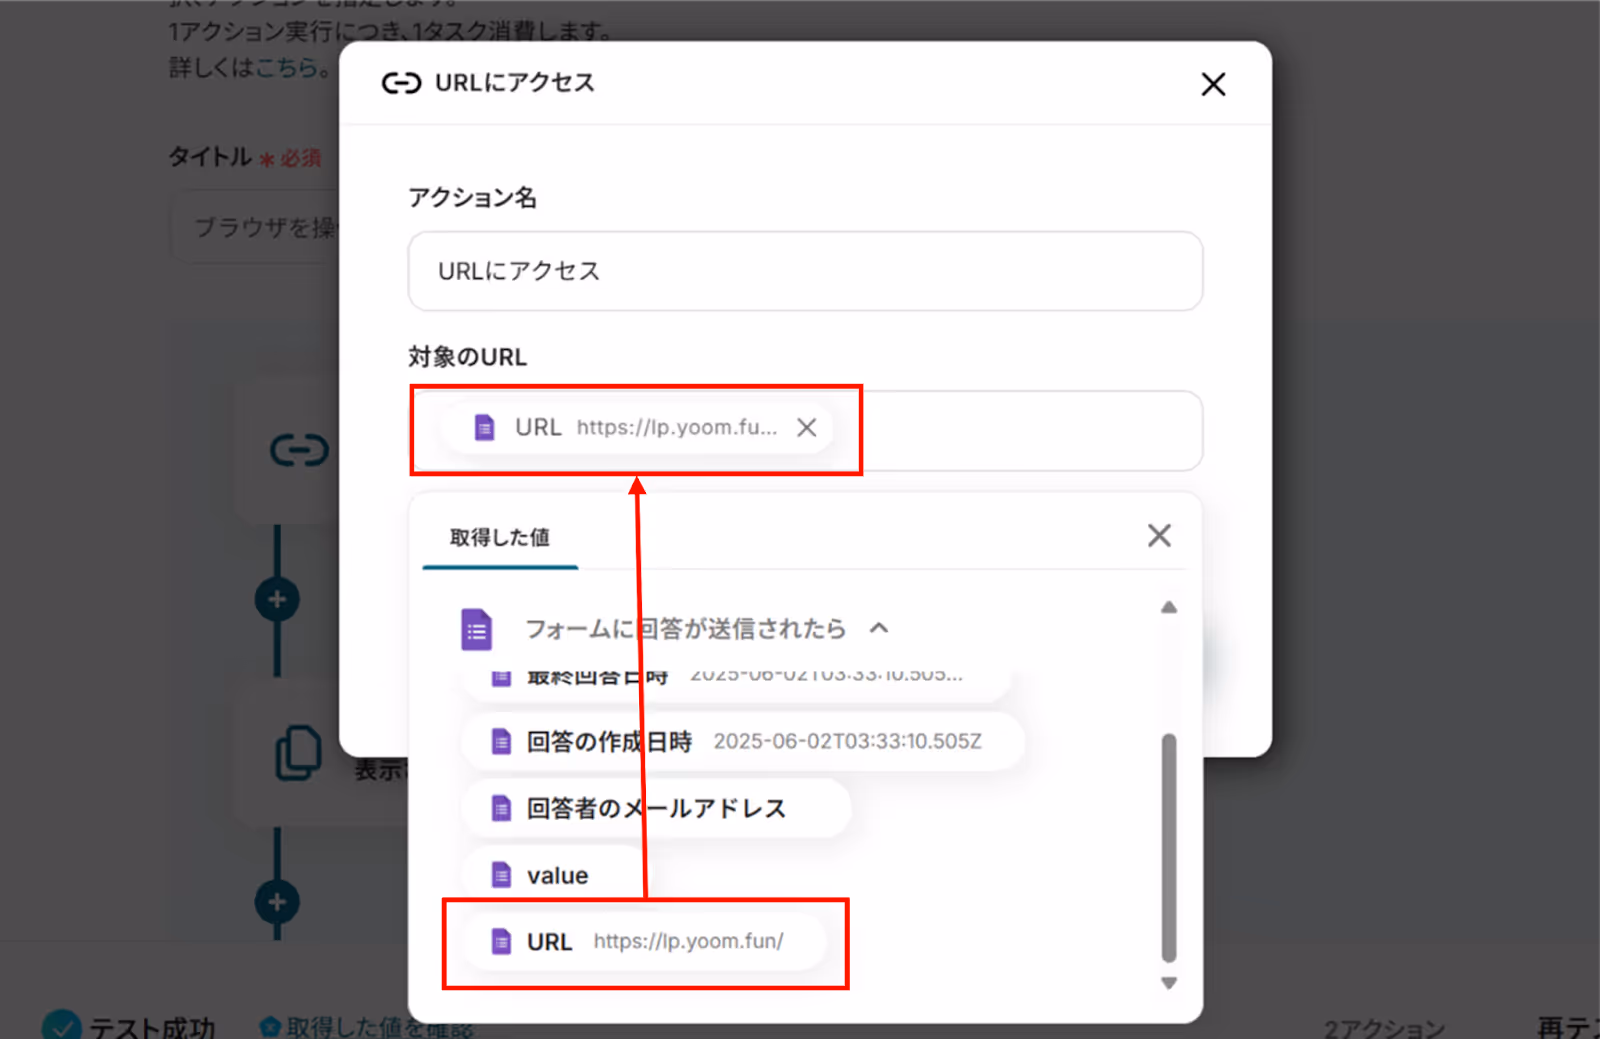The width and height of the screenshot is (1600, 1039).
Task: Click the link icon in the dialog header
Action: (401, 83)
